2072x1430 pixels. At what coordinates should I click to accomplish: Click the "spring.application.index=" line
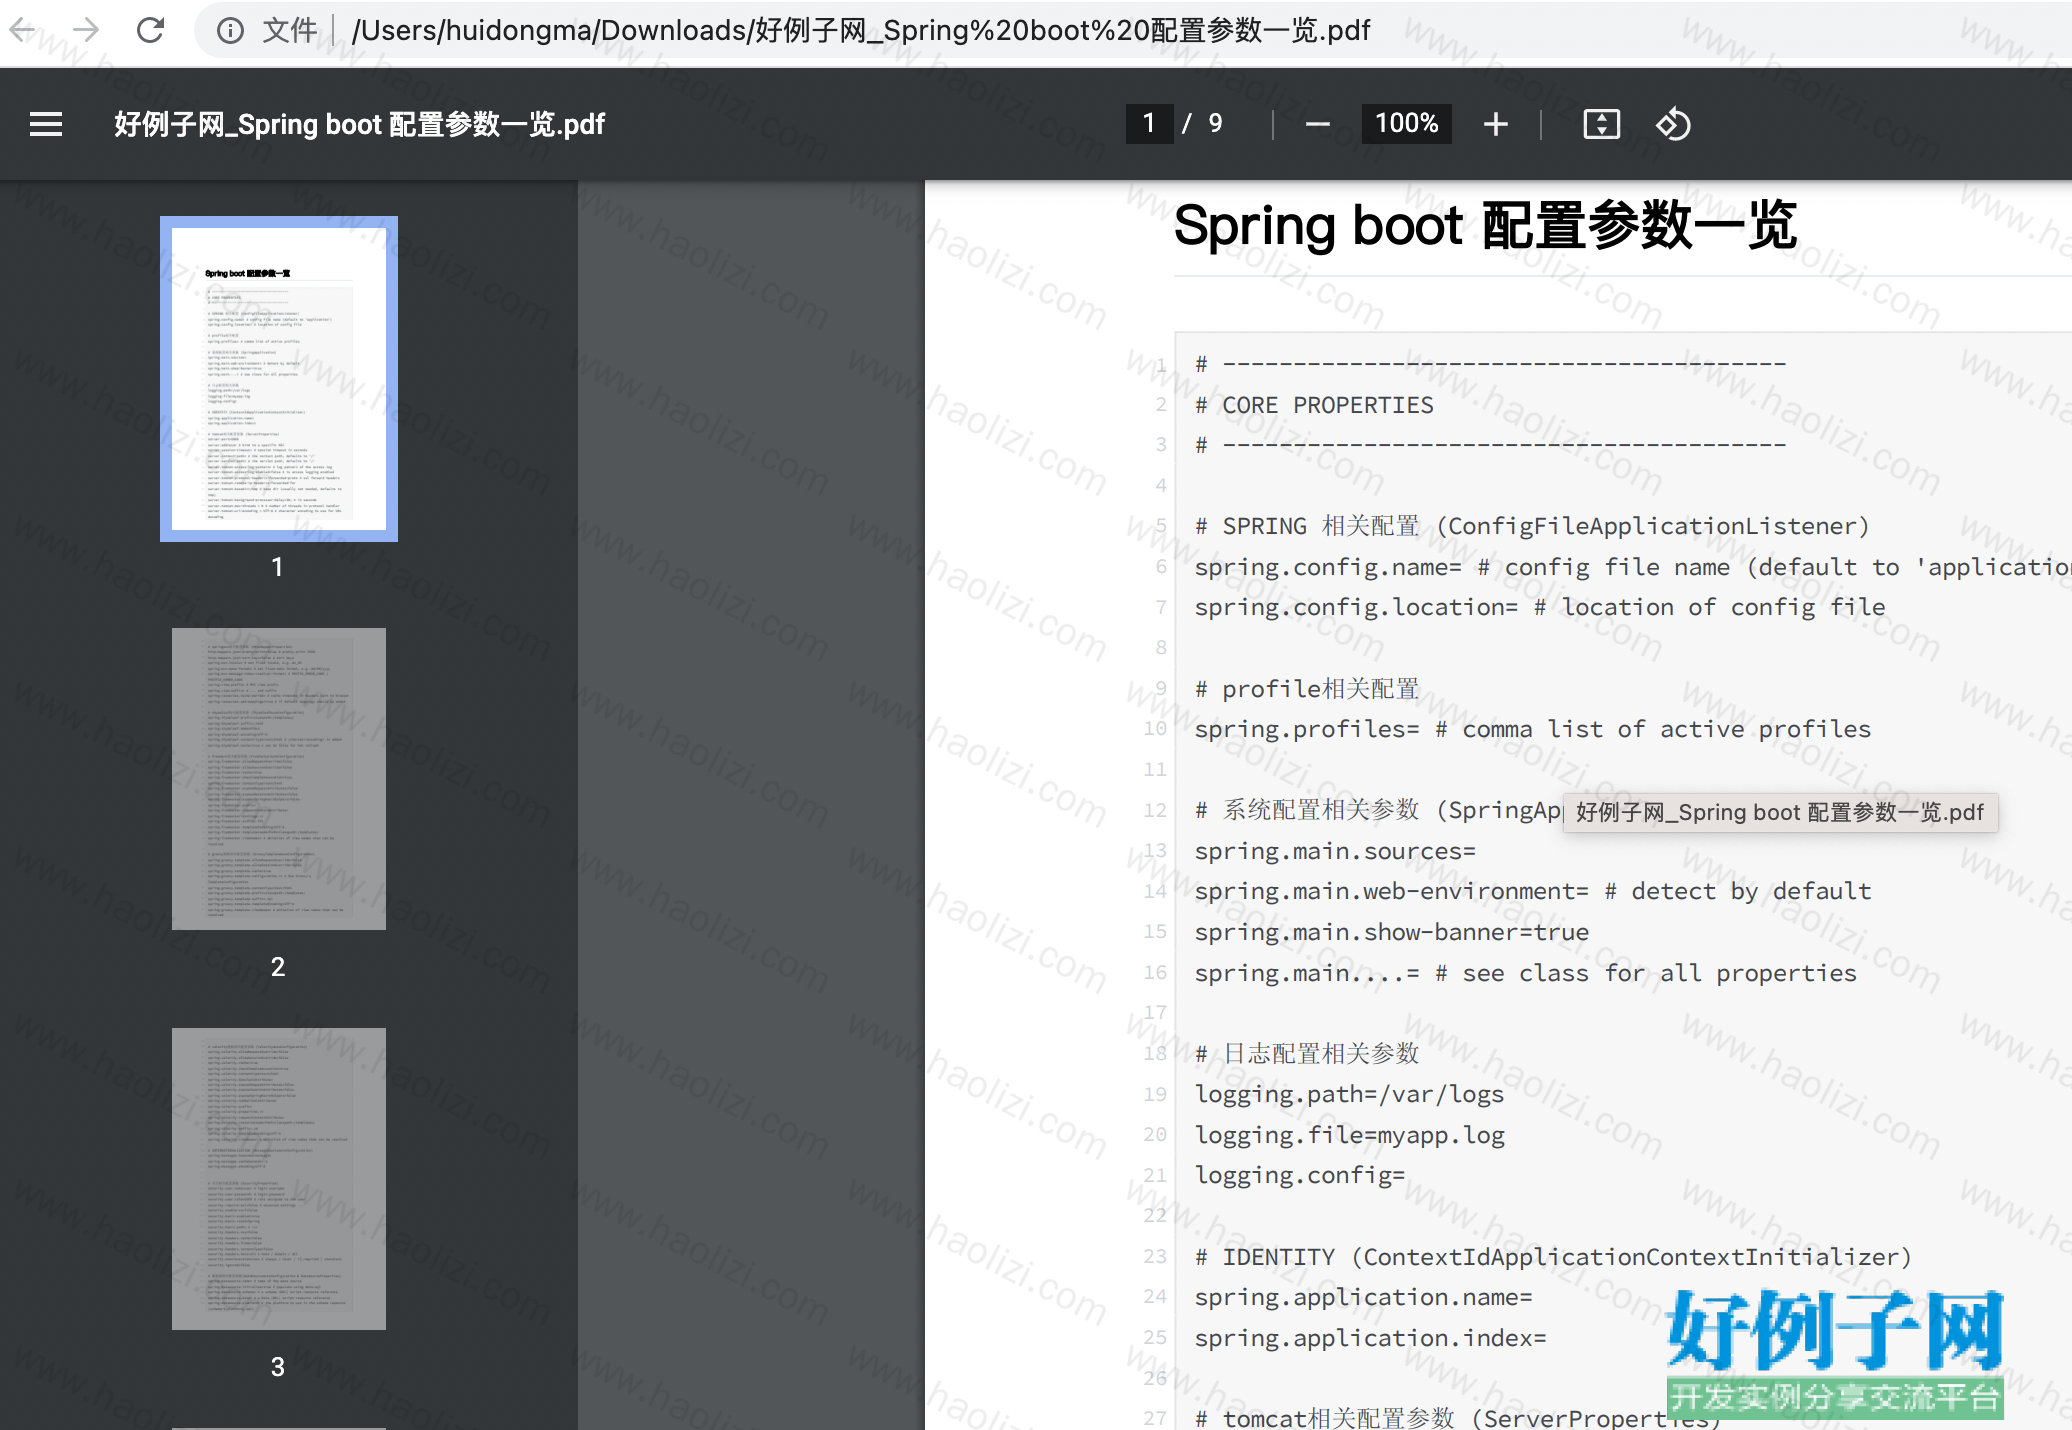[1371, 1338]
